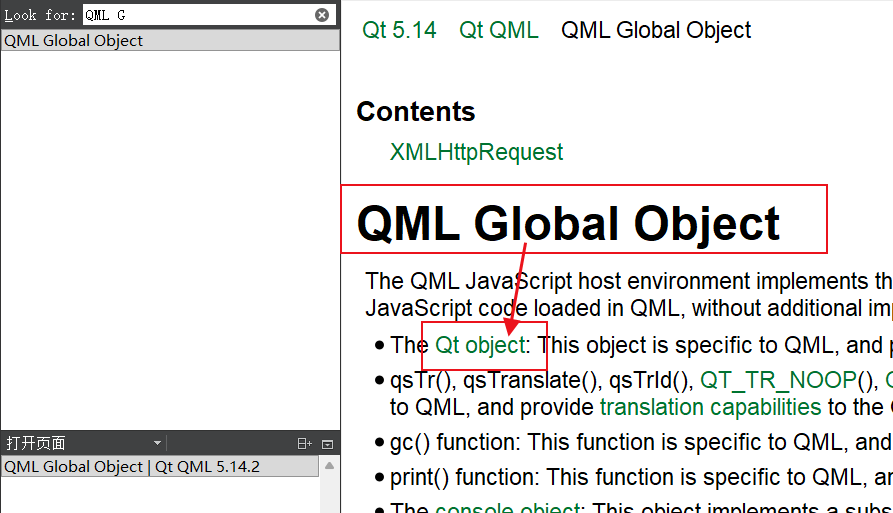Image resolution: width=893 pixels, height=513 pixels.
Task: Jump to XMLHttpRequest in Contents
Action: coord(476,152)
